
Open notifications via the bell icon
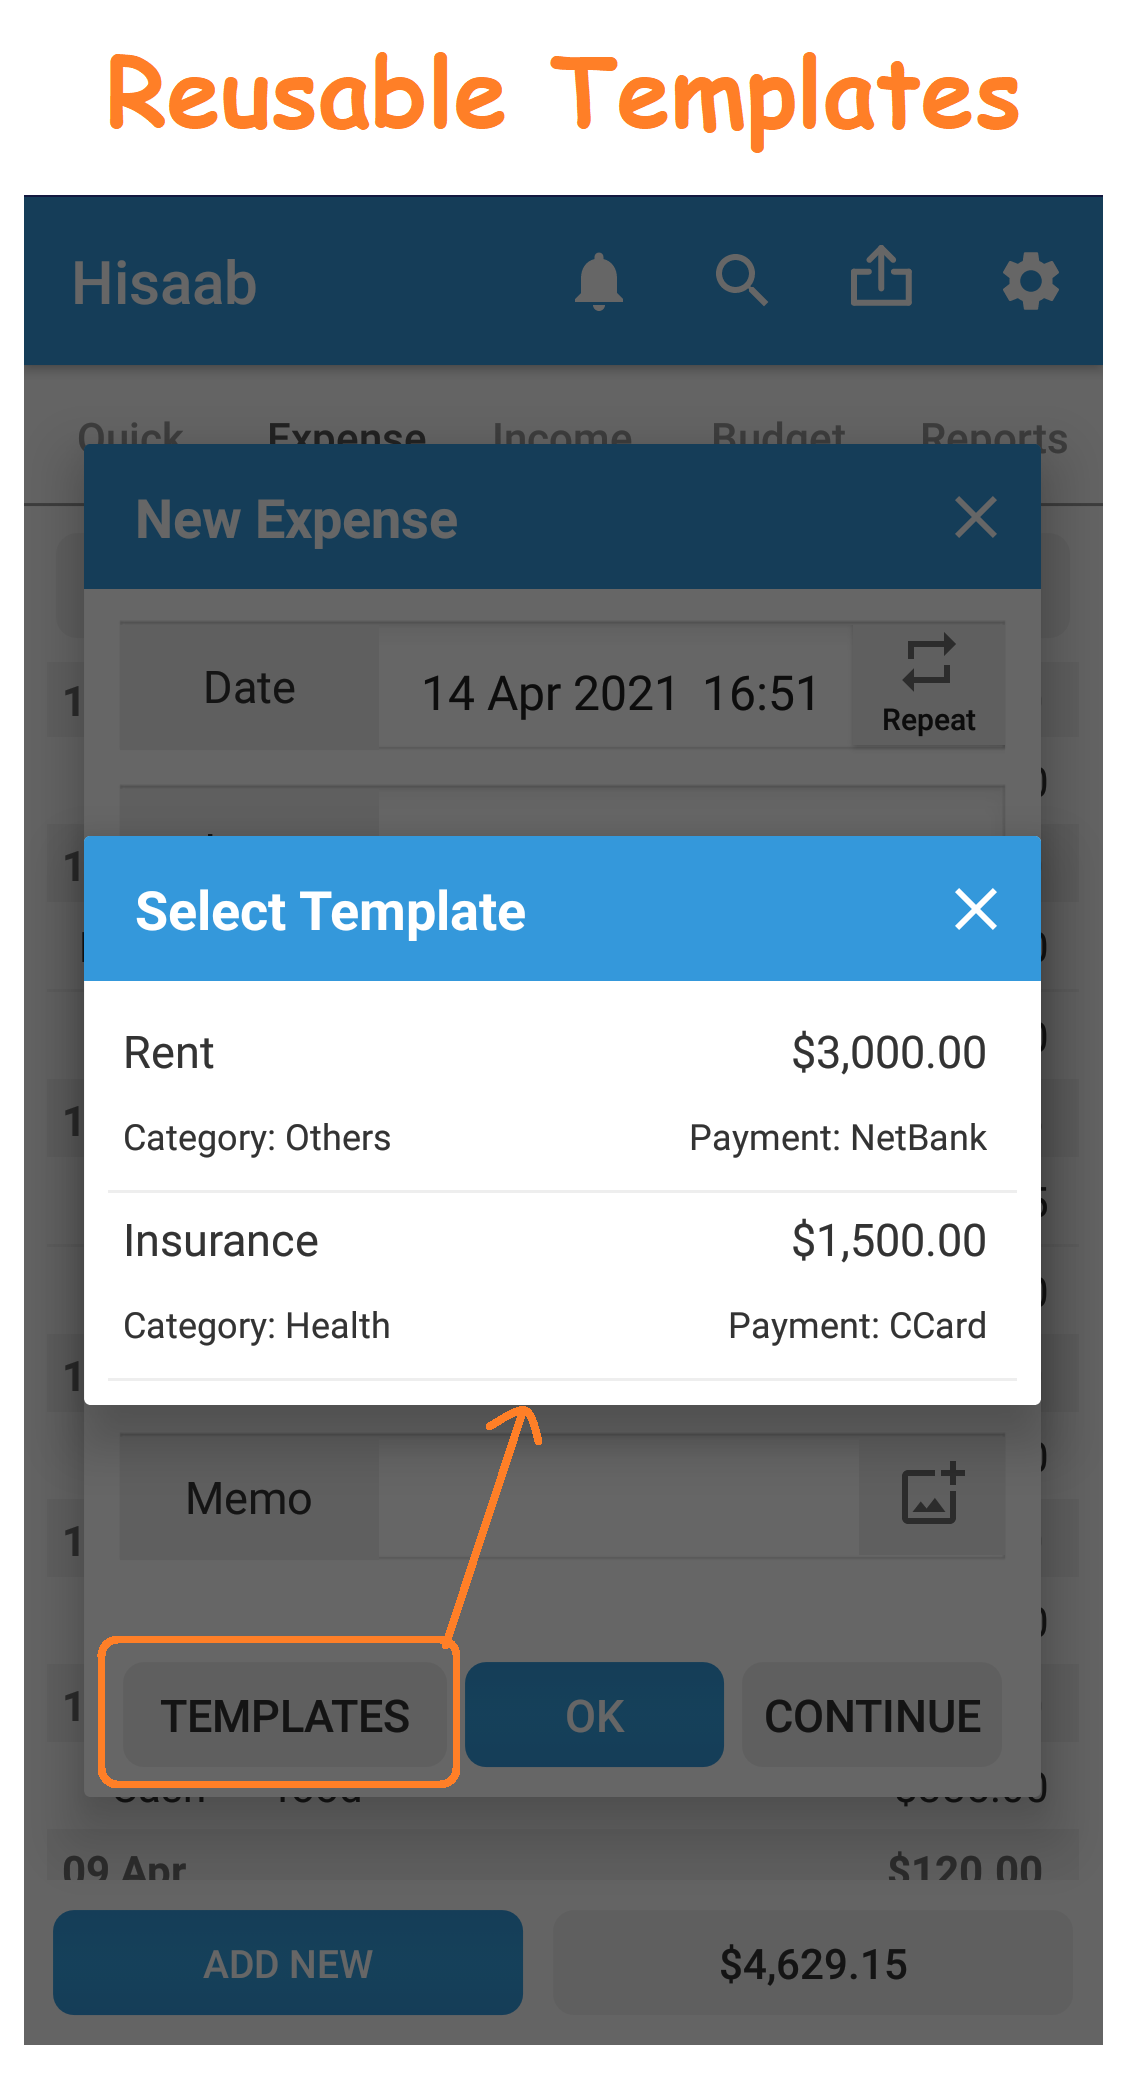point(600,281)
